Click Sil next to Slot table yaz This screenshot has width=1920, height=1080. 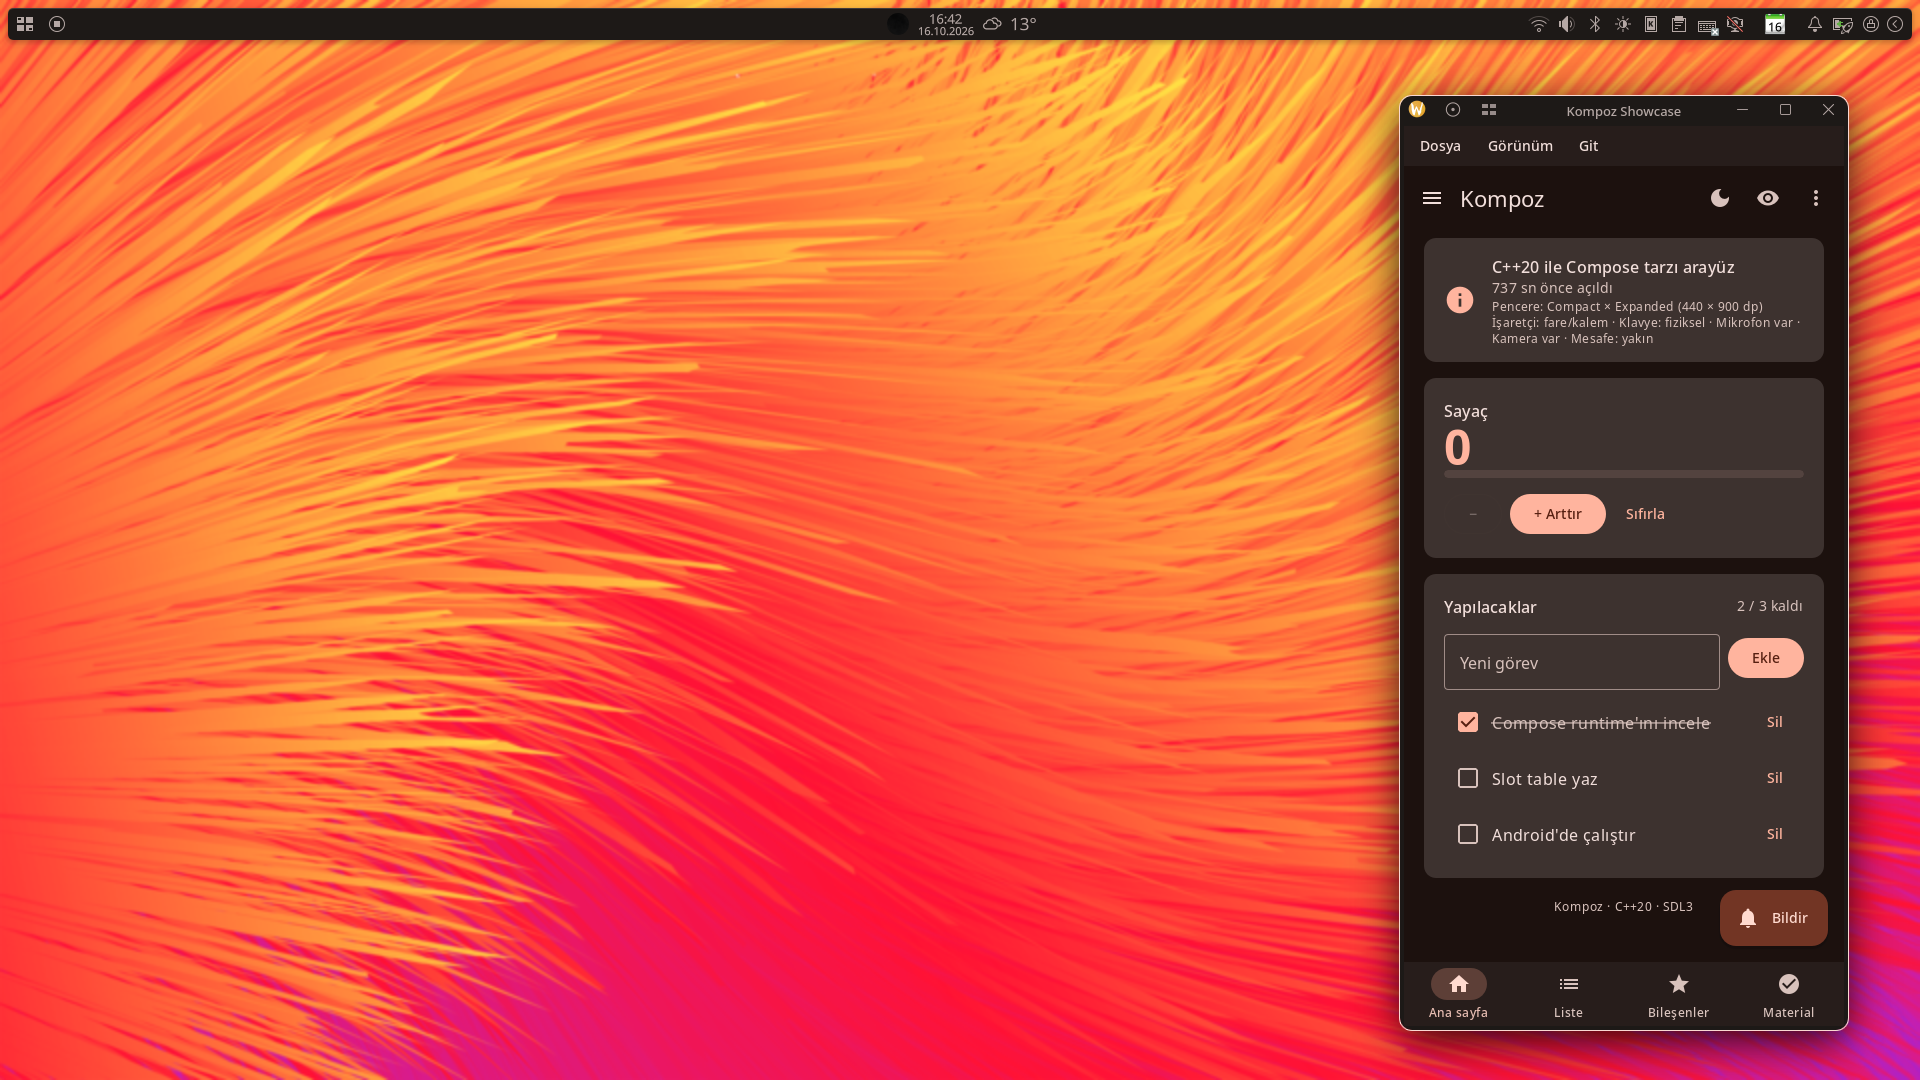1775,778
